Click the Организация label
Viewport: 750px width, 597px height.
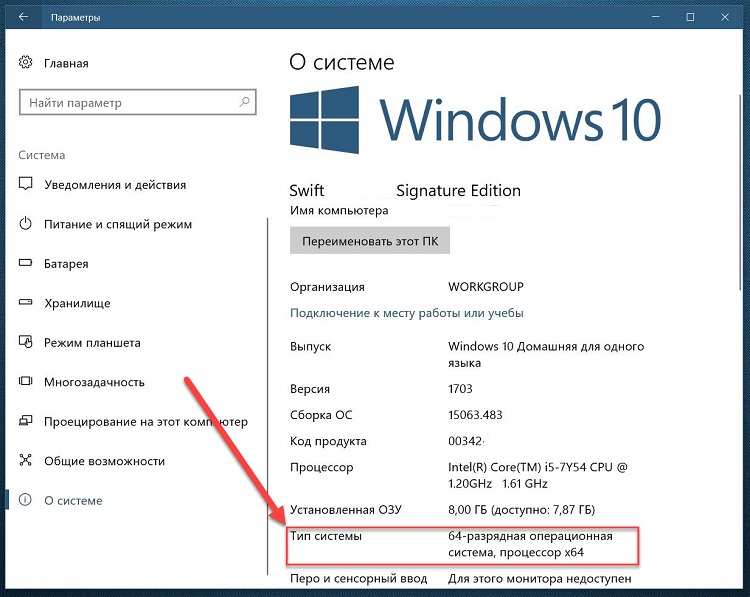[x=327, y=287]
